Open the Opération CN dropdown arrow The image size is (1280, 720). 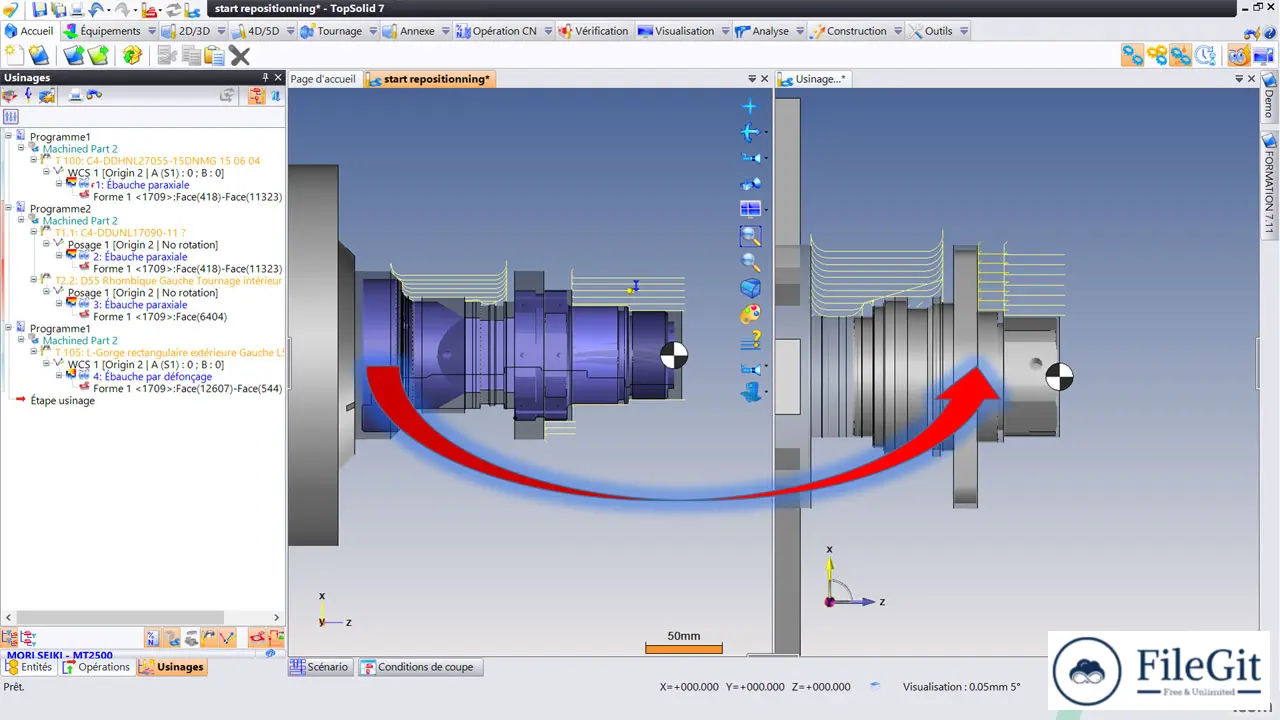point(547,31)
